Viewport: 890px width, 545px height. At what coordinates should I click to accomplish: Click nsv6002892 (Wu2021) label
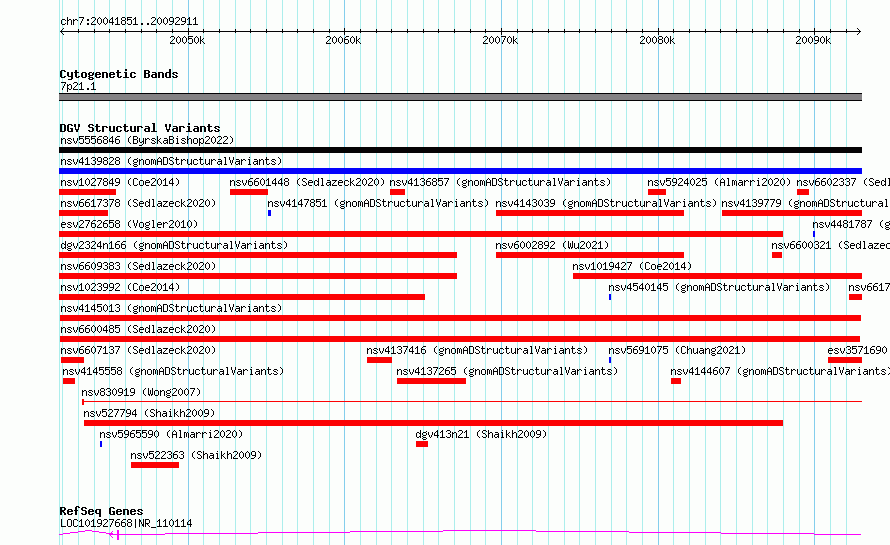(552, 245)
